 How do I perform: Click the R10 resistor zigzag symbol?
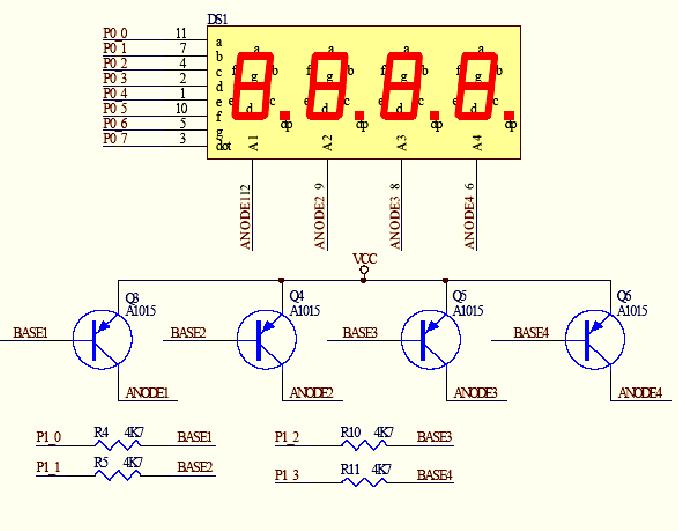[365, 445]
